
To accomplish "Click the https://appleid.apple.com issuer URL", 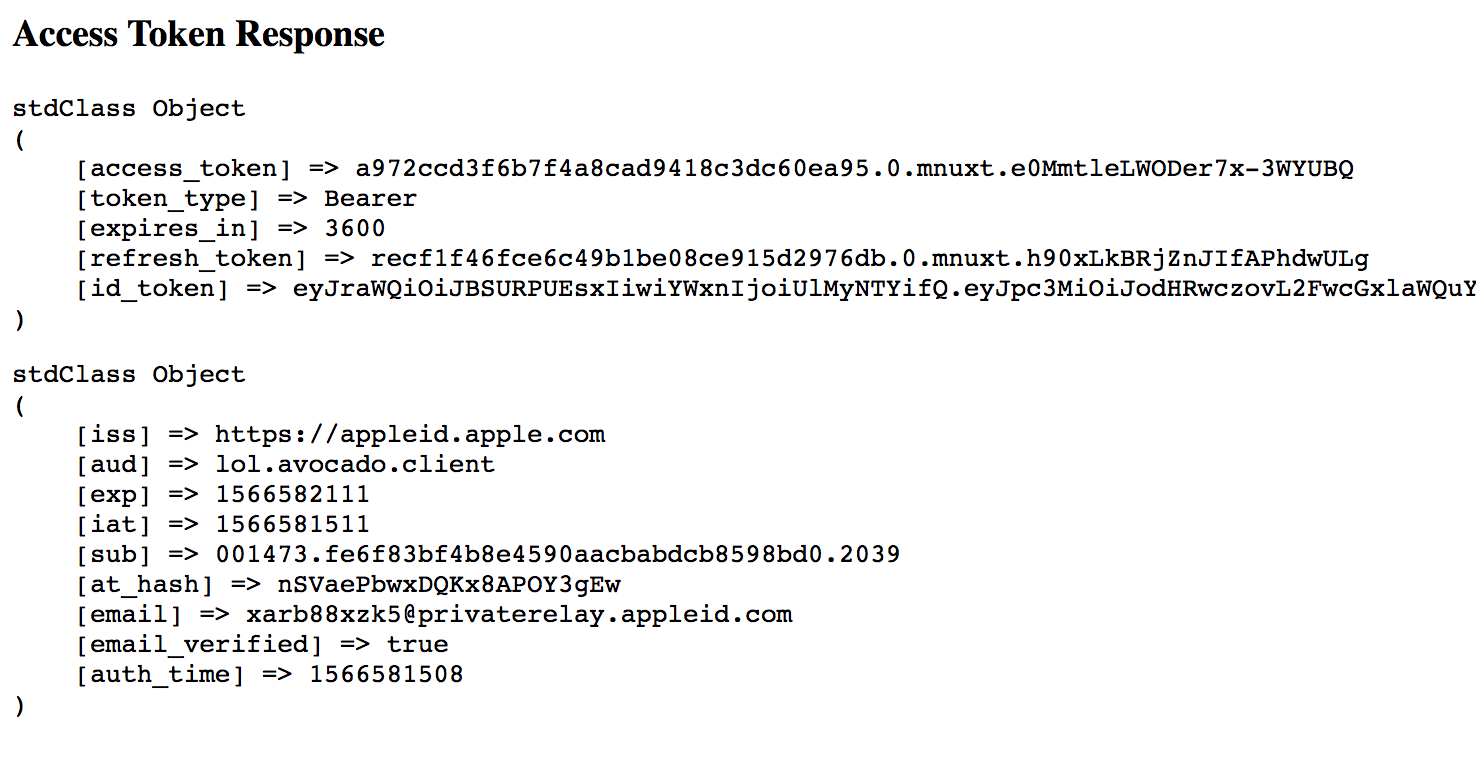I will [x=410, y=434].
